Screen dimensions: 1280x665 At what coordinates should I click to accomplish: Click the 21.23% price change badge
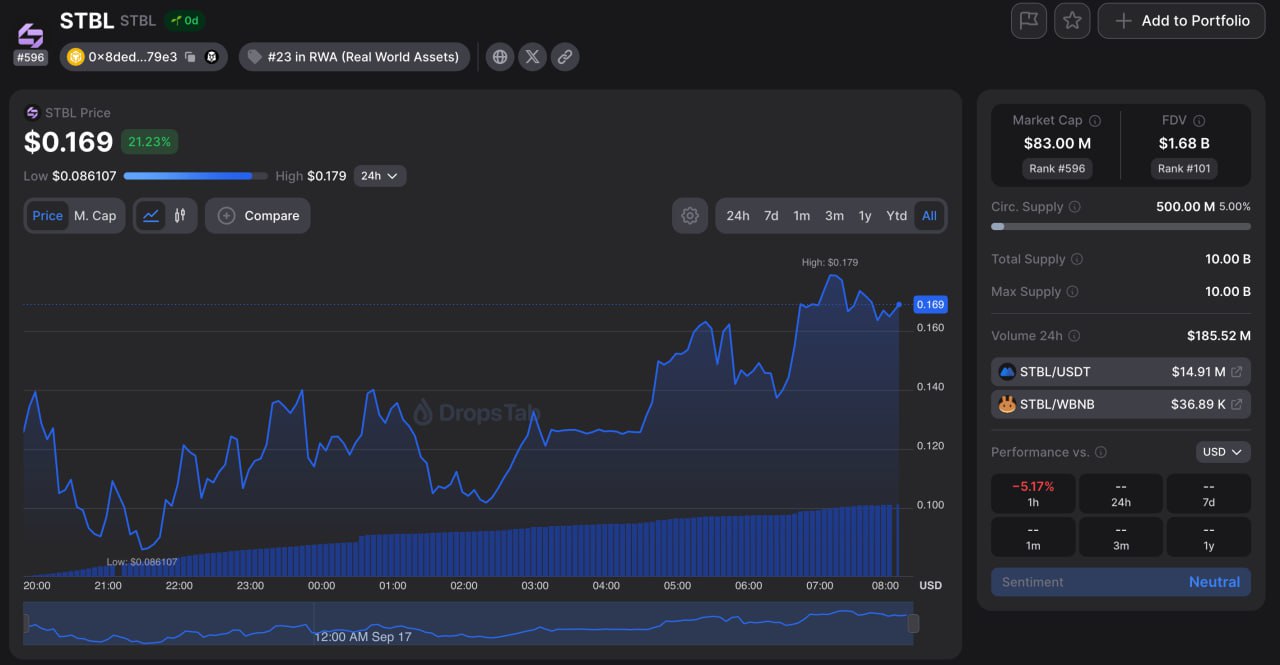(150, 142)
